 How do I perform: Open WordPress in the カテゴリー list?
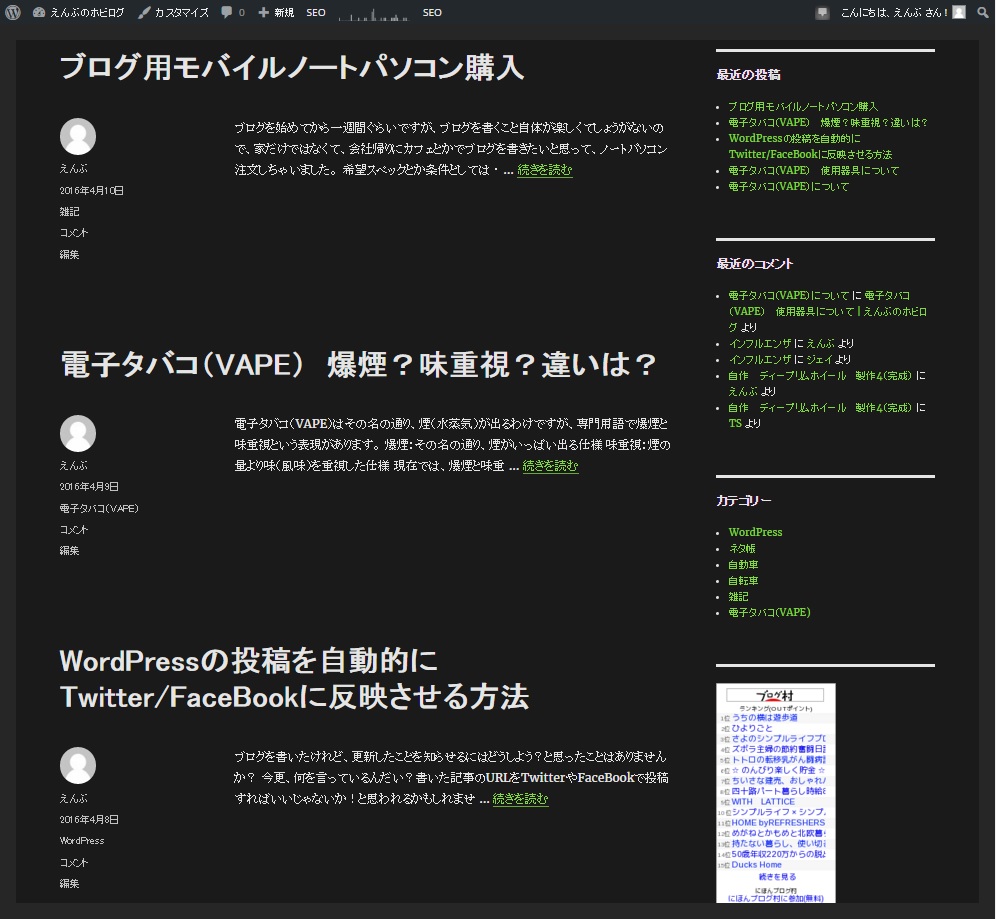[x=755, y=532]
